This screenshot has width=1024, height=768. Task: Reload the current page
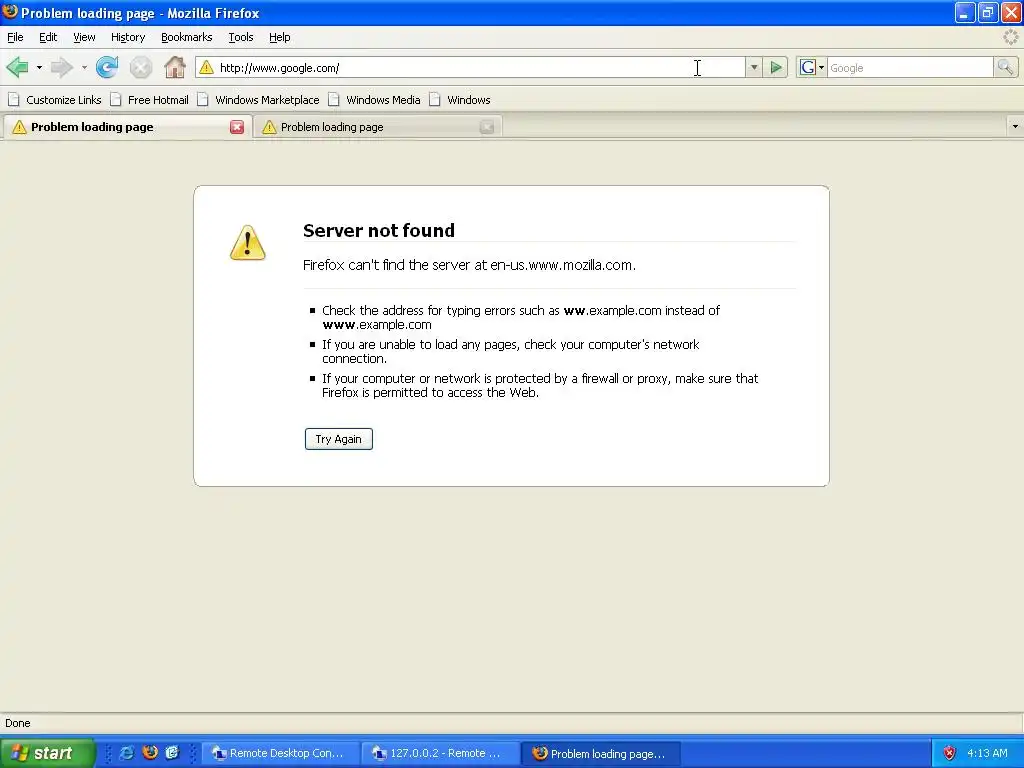[x=107, y=67]
